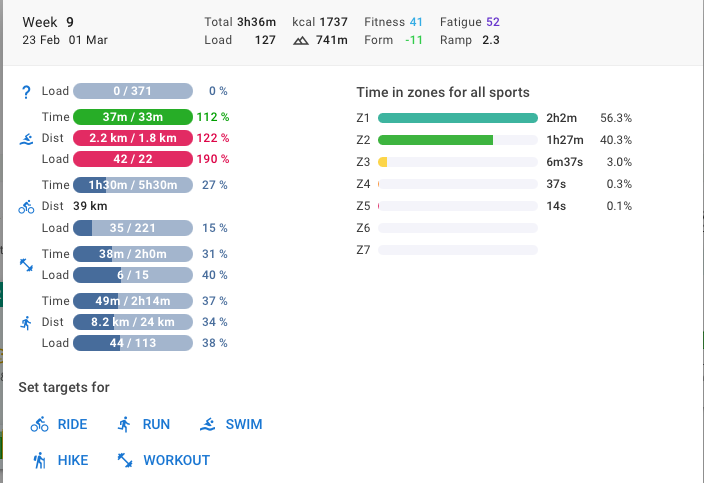Click the bike icon in Set targets

[40, 424]
